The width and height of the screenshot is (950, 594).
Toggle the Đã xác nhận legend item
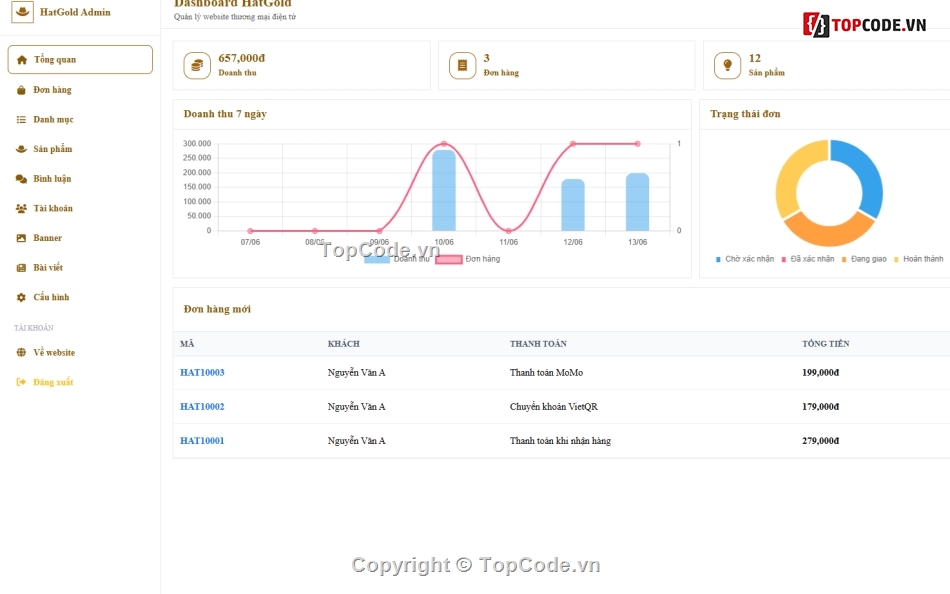(x=808, y=259)
